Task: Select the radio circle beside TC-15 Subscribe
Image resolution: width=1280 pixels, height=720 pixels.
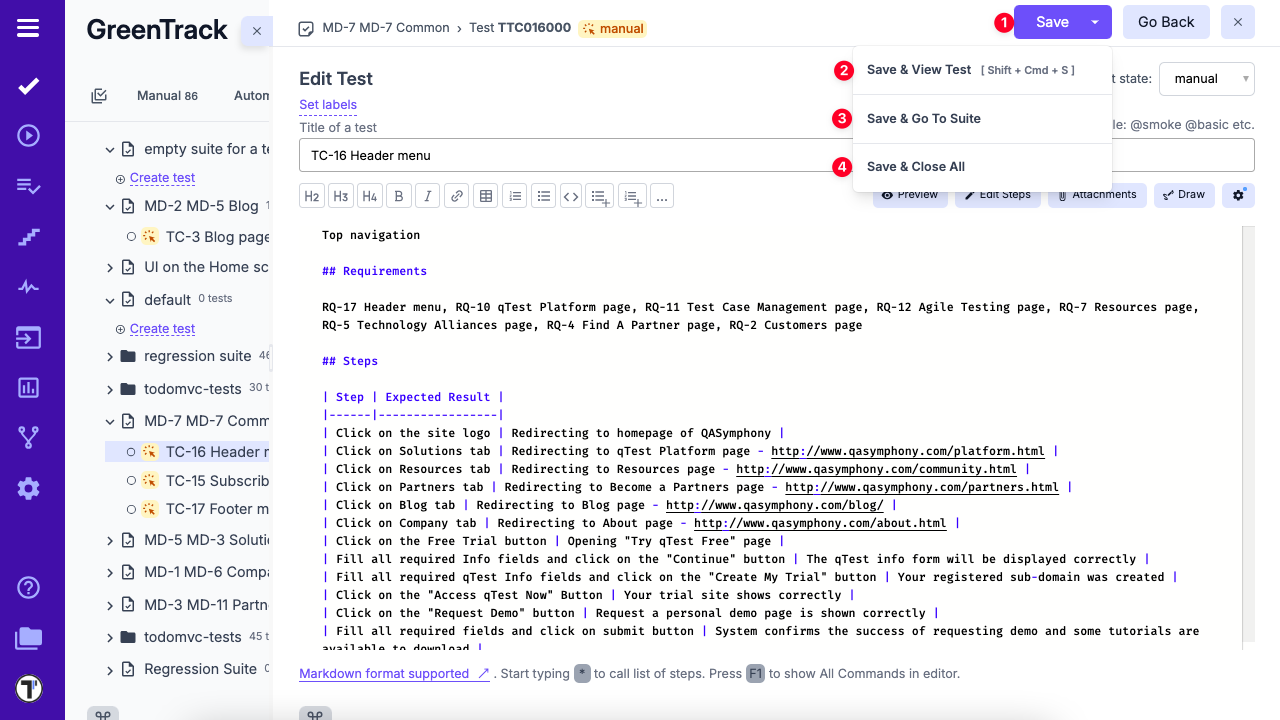Action: point(131,481)
